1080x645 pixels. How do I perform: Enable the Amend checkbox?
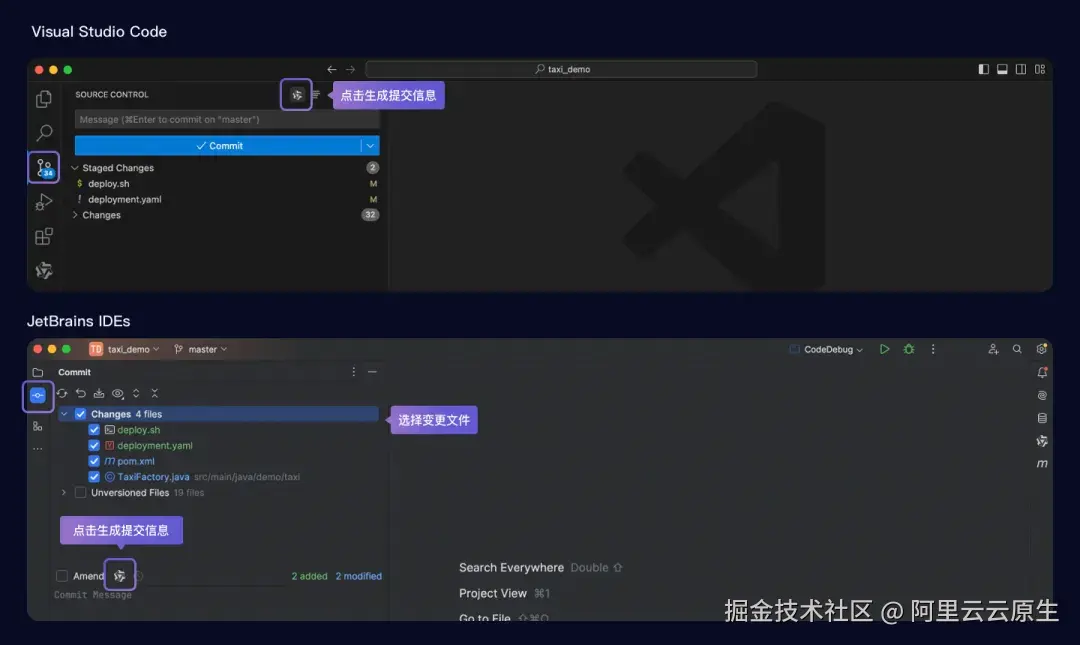(61, 575)
